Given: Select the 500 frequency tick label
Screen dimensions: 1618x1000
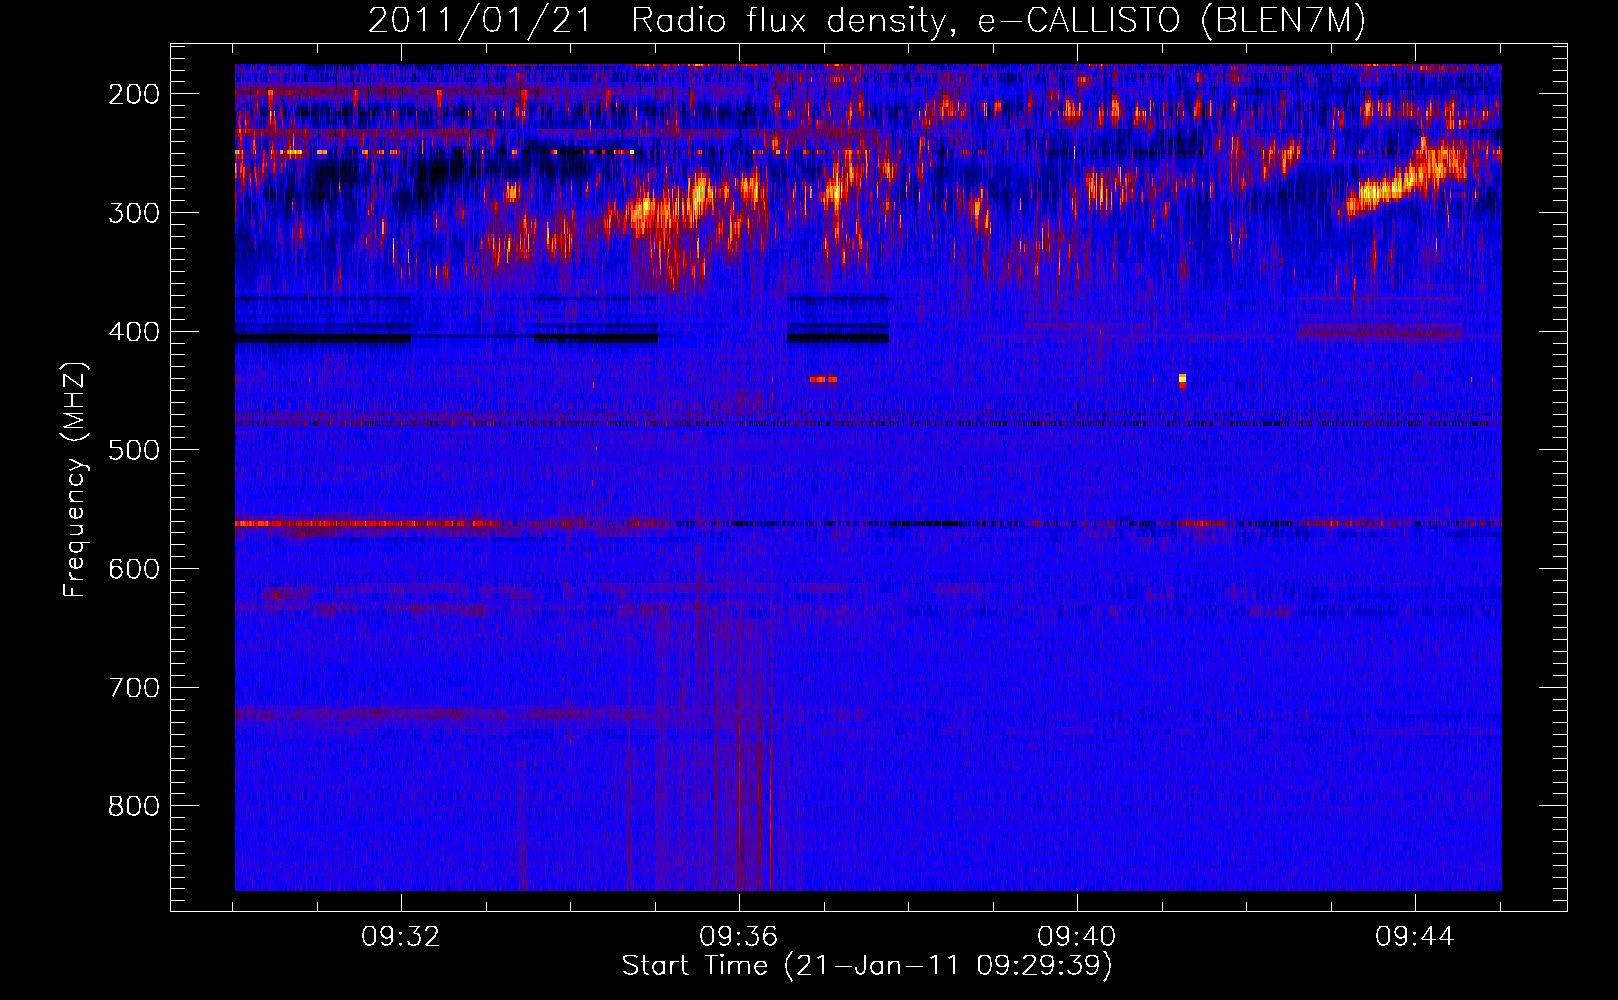Looking at the screenshot, I should (x=134, y=451).
